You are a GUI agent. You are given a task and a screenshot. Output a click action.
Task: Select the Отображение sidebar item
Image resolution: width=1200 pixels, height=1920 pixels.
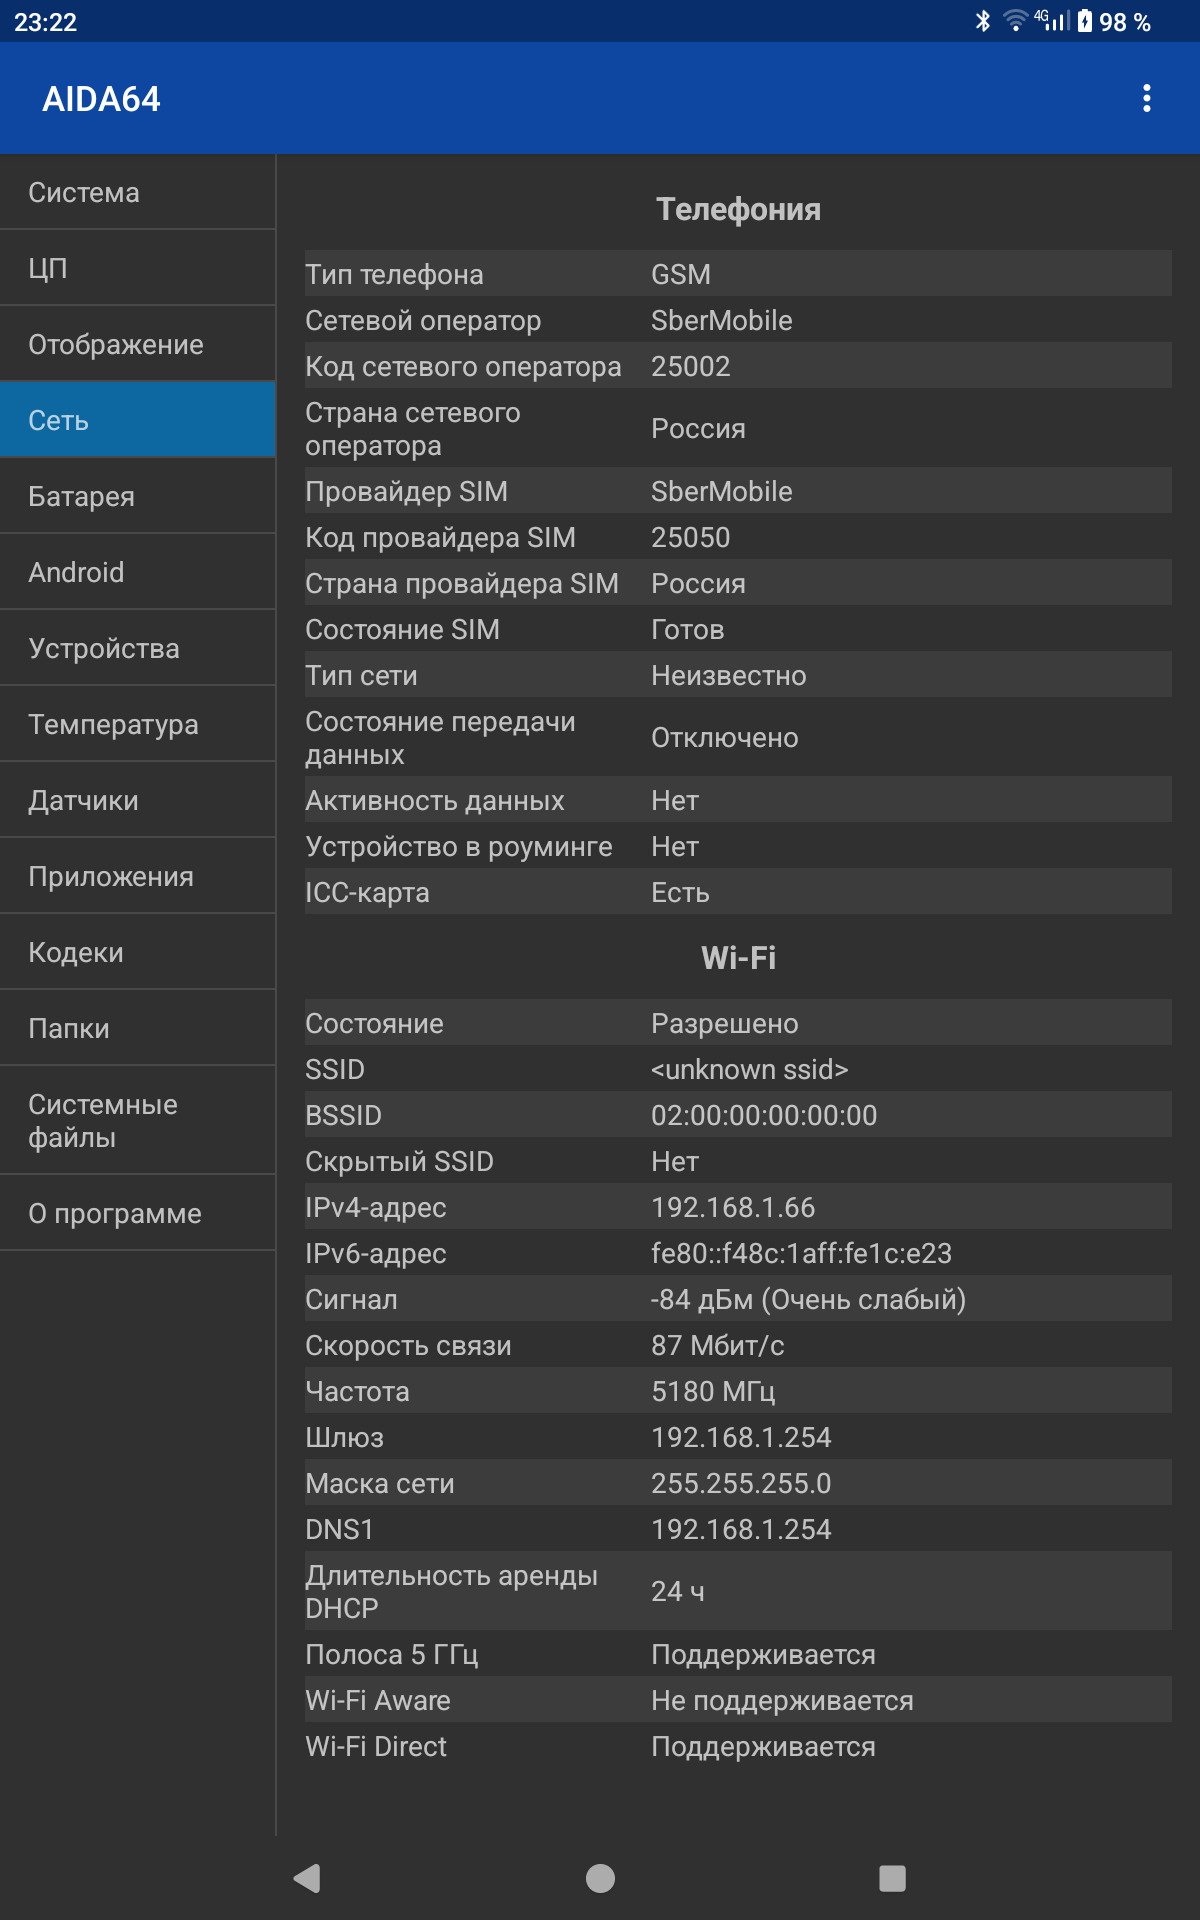[x=138, y=344]
